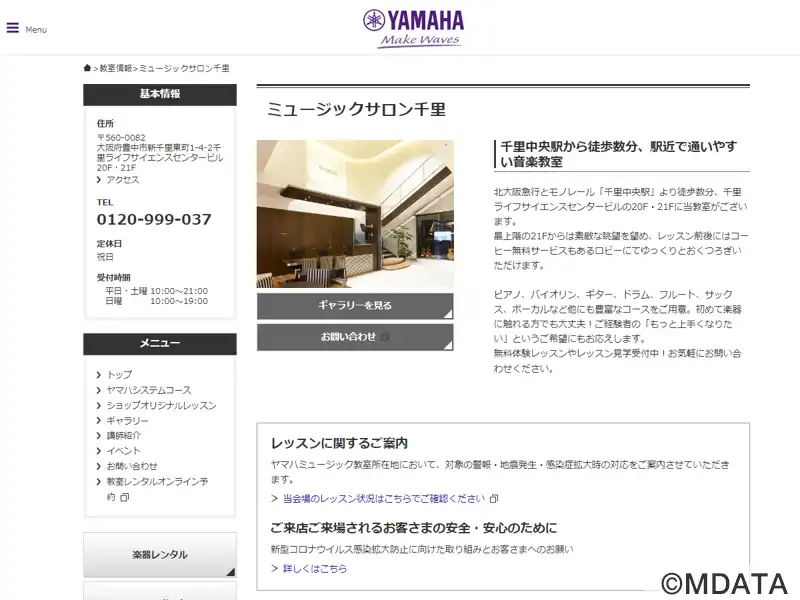
Task: Click the ギャラリーを見る button
Action: (x=355, y=306)
